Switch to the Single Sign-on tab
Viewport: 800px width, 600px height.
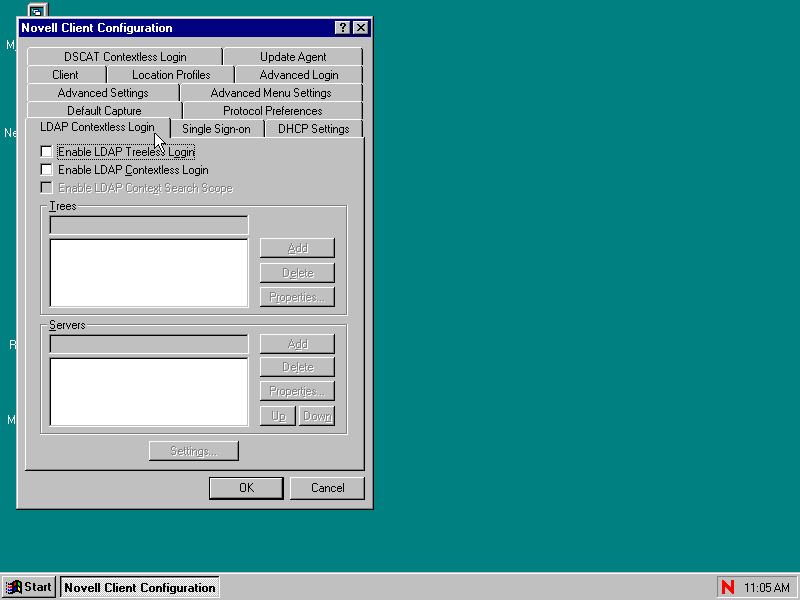(216, 129)
